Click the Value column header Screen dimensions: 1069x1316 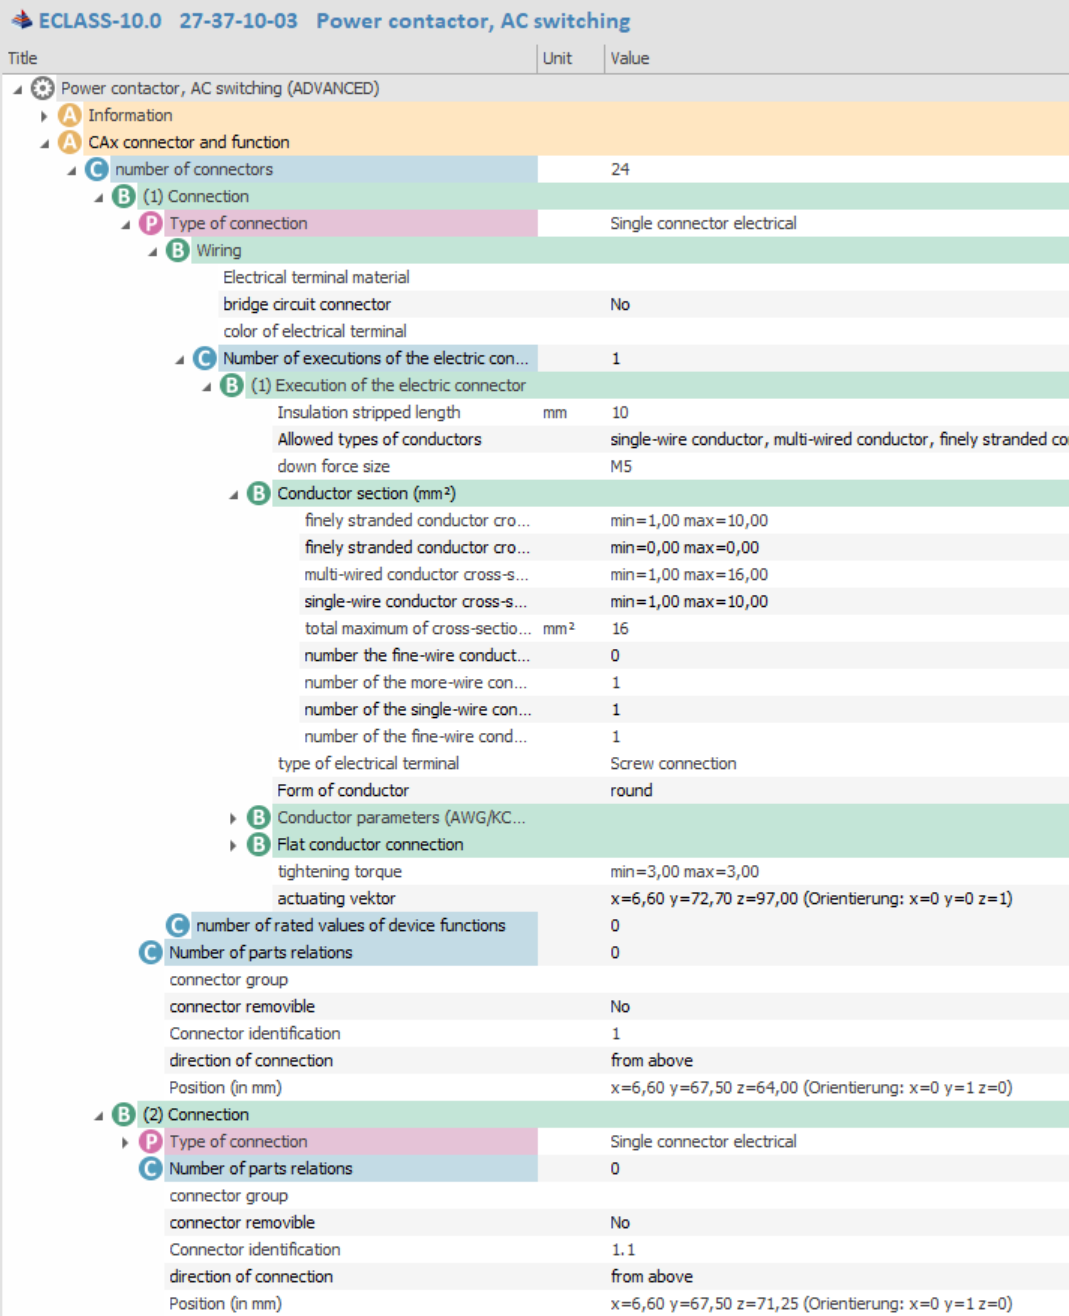coord(630,58)
